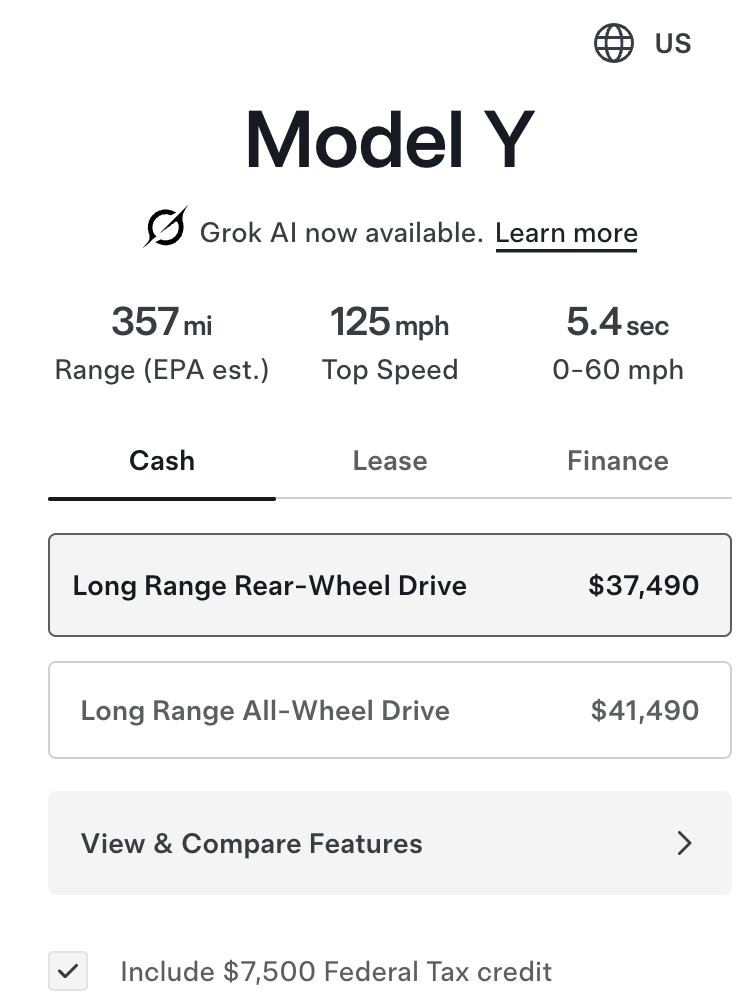Image resolution: width=748 pixels, height=1008 pixels.
Task: Click the $41,490 price
Action: pos(645,711)
